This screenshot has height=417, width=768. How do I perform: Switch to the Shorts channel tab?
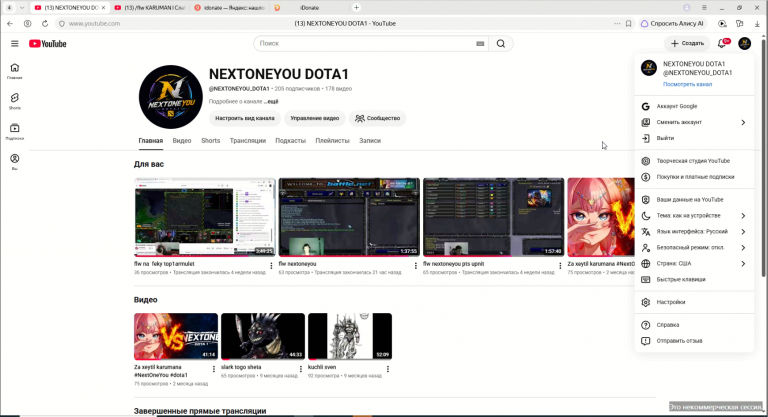211,141
